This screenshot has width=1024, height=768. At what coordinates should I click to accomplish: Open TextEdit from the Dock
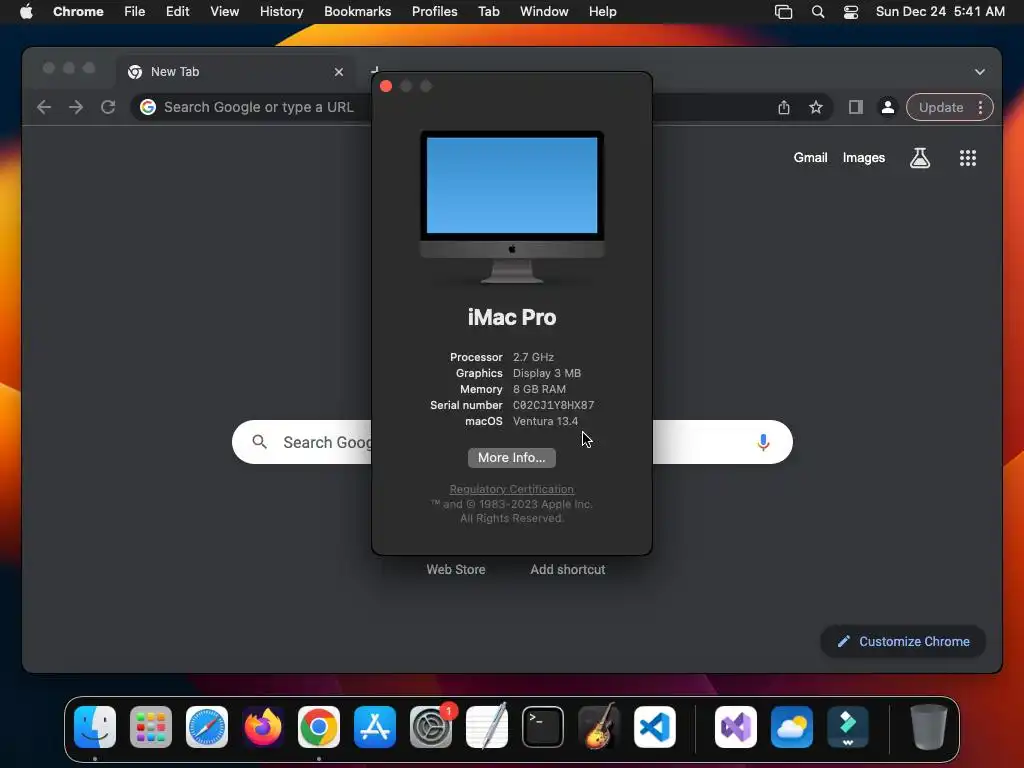point(487,727)
